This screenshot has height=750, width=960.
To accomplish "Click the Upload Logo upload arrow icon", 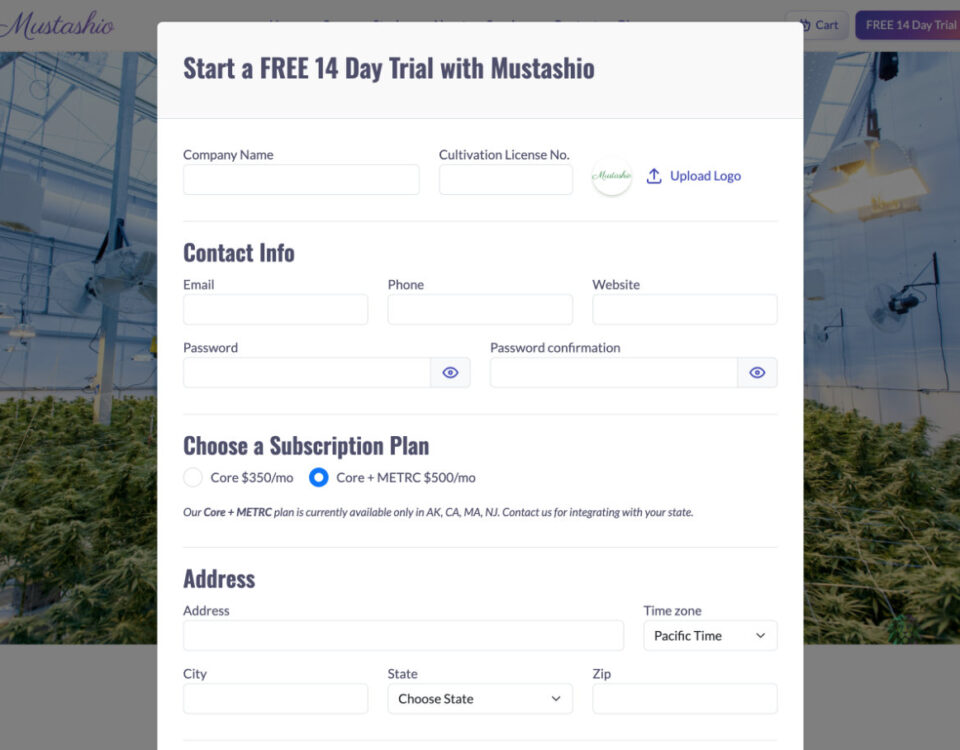I will pos(654,176).
